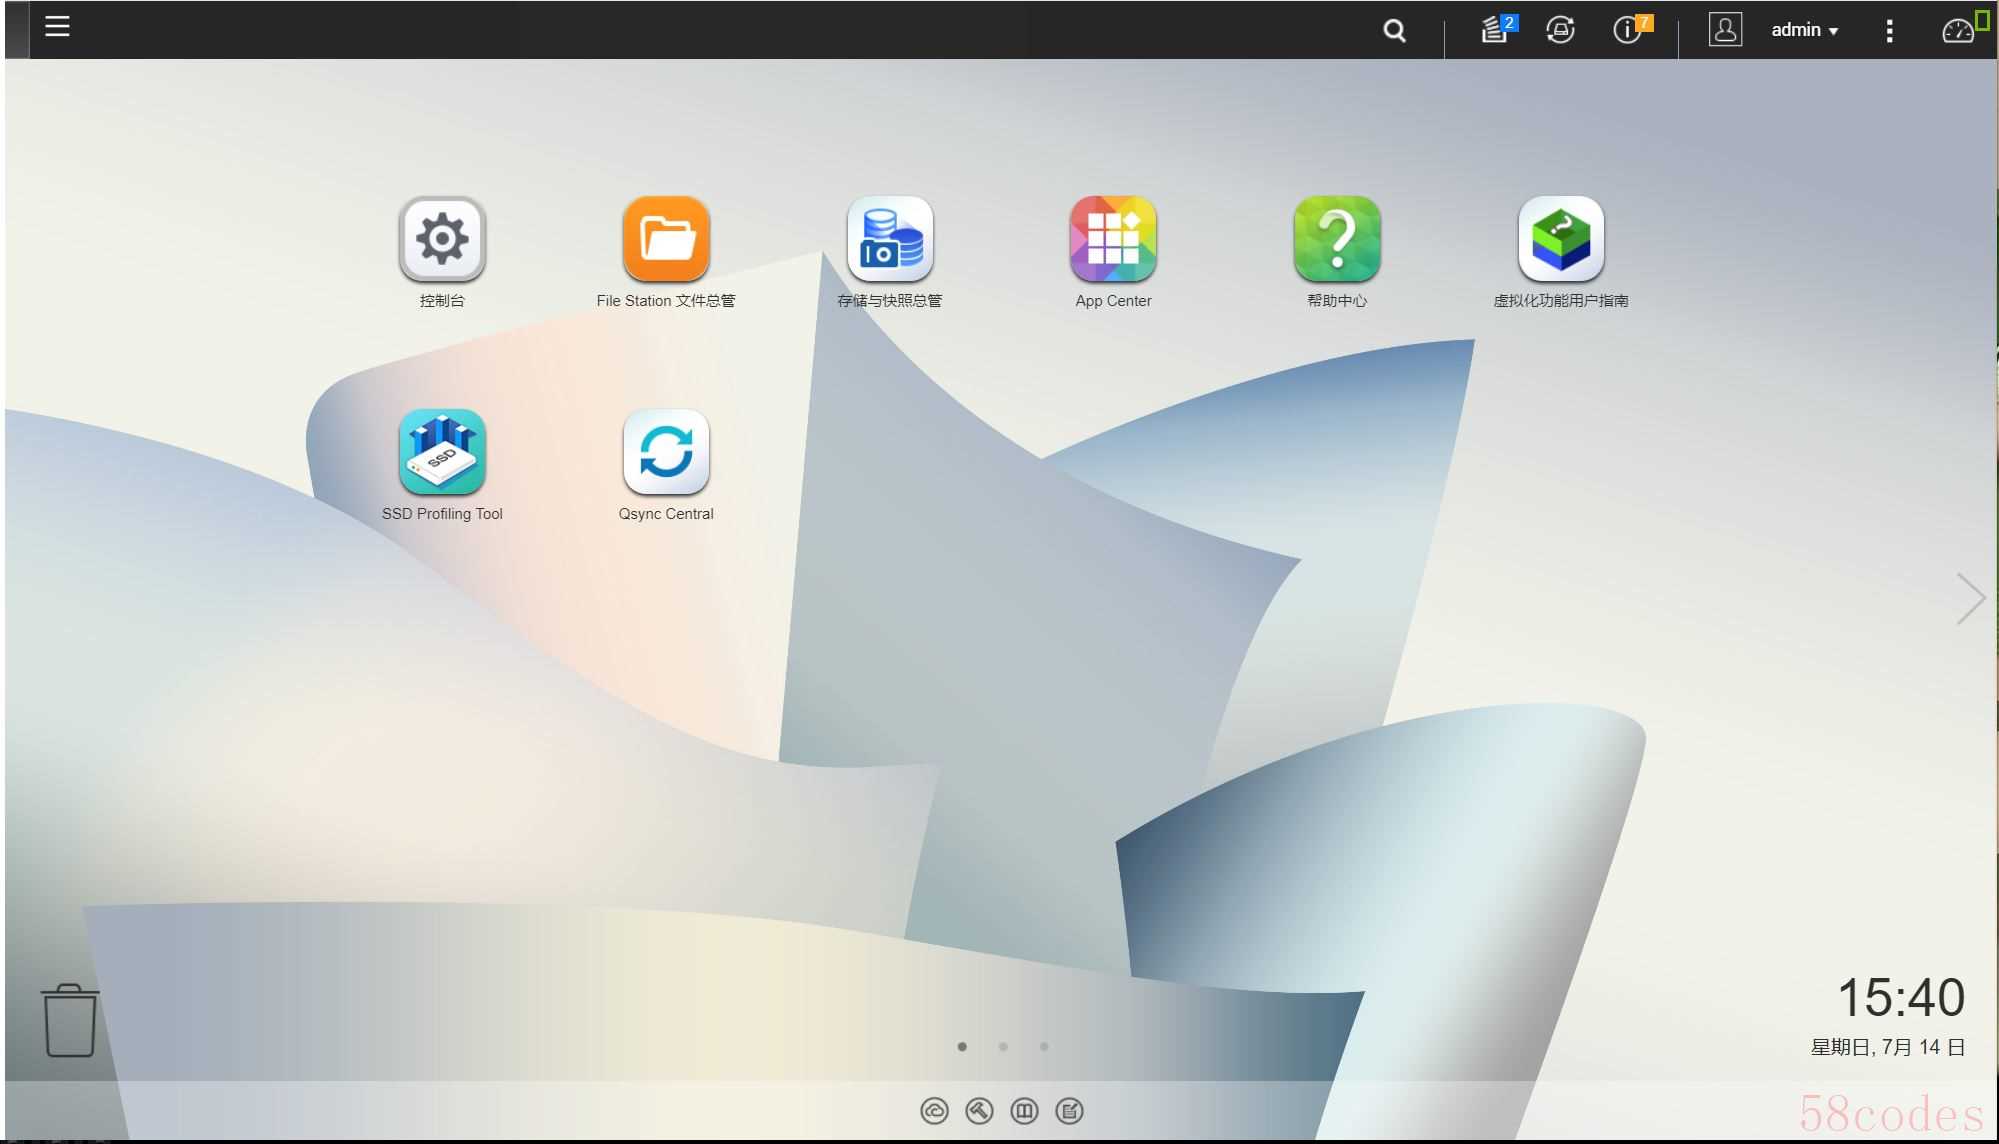The height and width of the screenshot is (1144, 1999).
Task: Launch SSD Profiling Tool
Action: (x=442, y=453)
